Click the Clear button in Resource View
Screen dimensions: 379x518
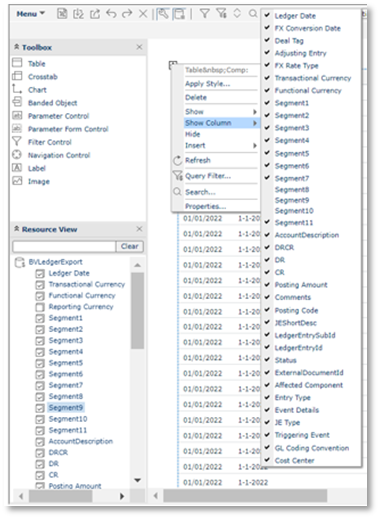(x=130, y=246)
